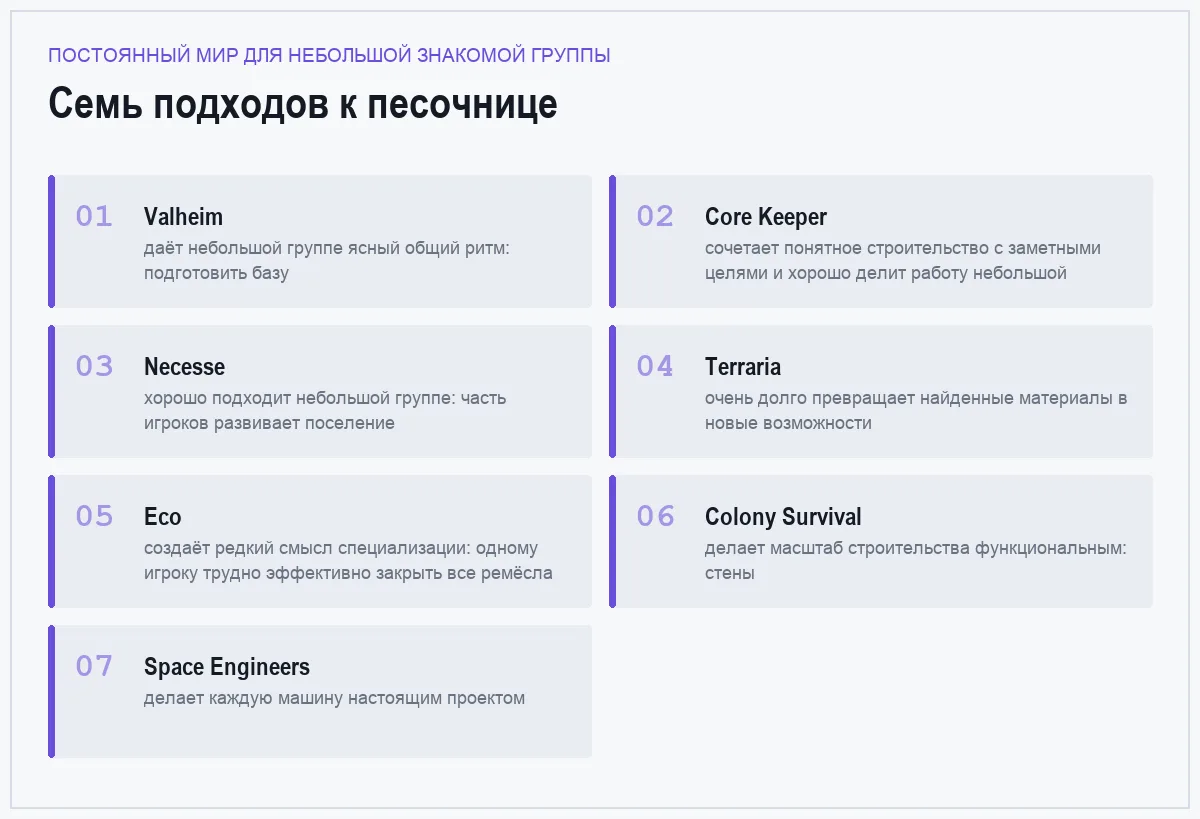Click number 05 beside Eco
The height and width of the screenshot is (819, 1200).
click(x=94, y=516)
